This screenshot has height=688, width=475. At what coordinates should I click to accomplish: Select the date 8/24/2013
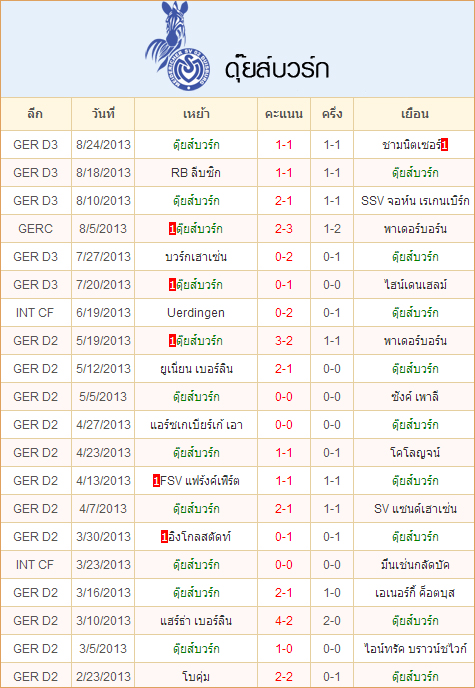pos(104,145)
